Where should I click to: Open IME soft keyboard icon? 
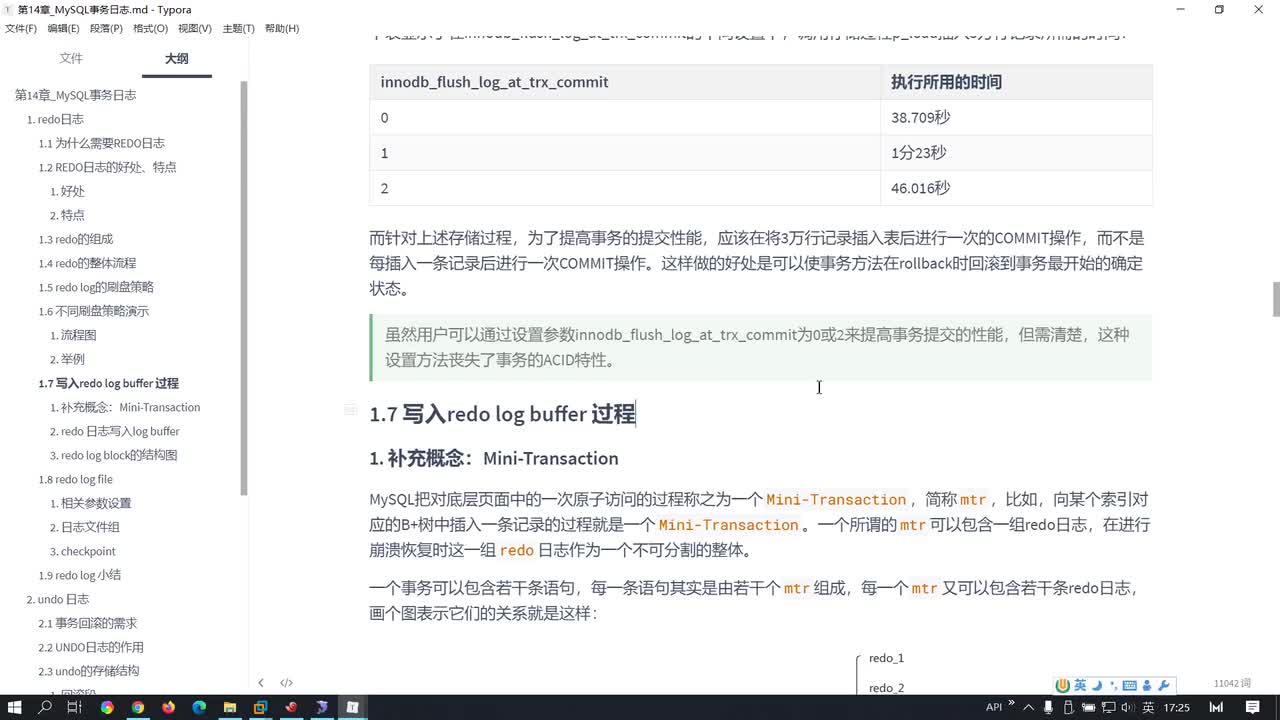[x=1130, y=685]
